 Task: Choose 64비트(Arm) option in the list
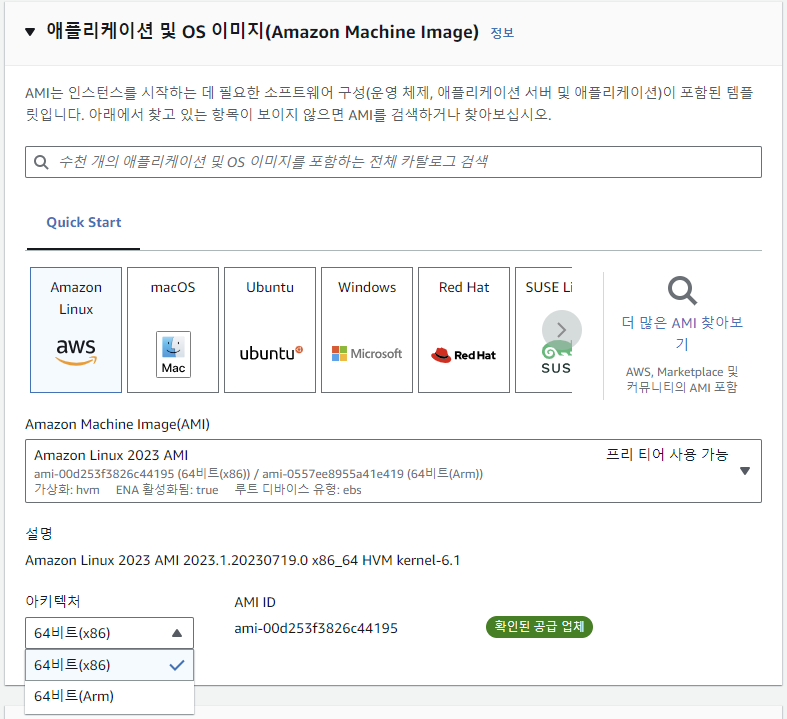[x=109, y=696]
